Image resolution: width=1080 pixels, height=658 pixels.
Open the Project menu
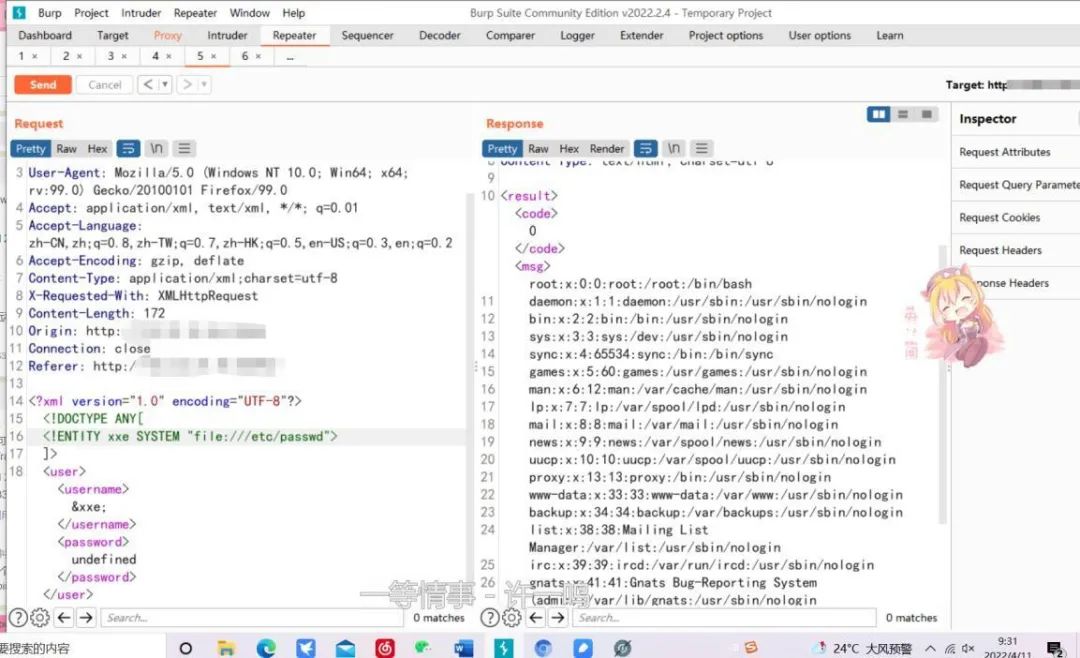tap(92, 13)
